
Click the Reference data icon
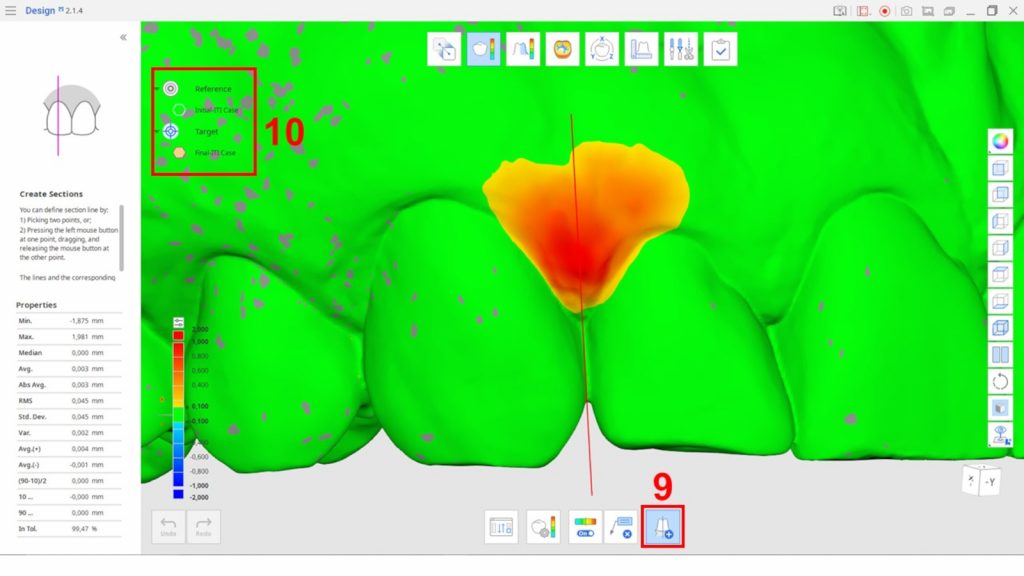[170, 88]
